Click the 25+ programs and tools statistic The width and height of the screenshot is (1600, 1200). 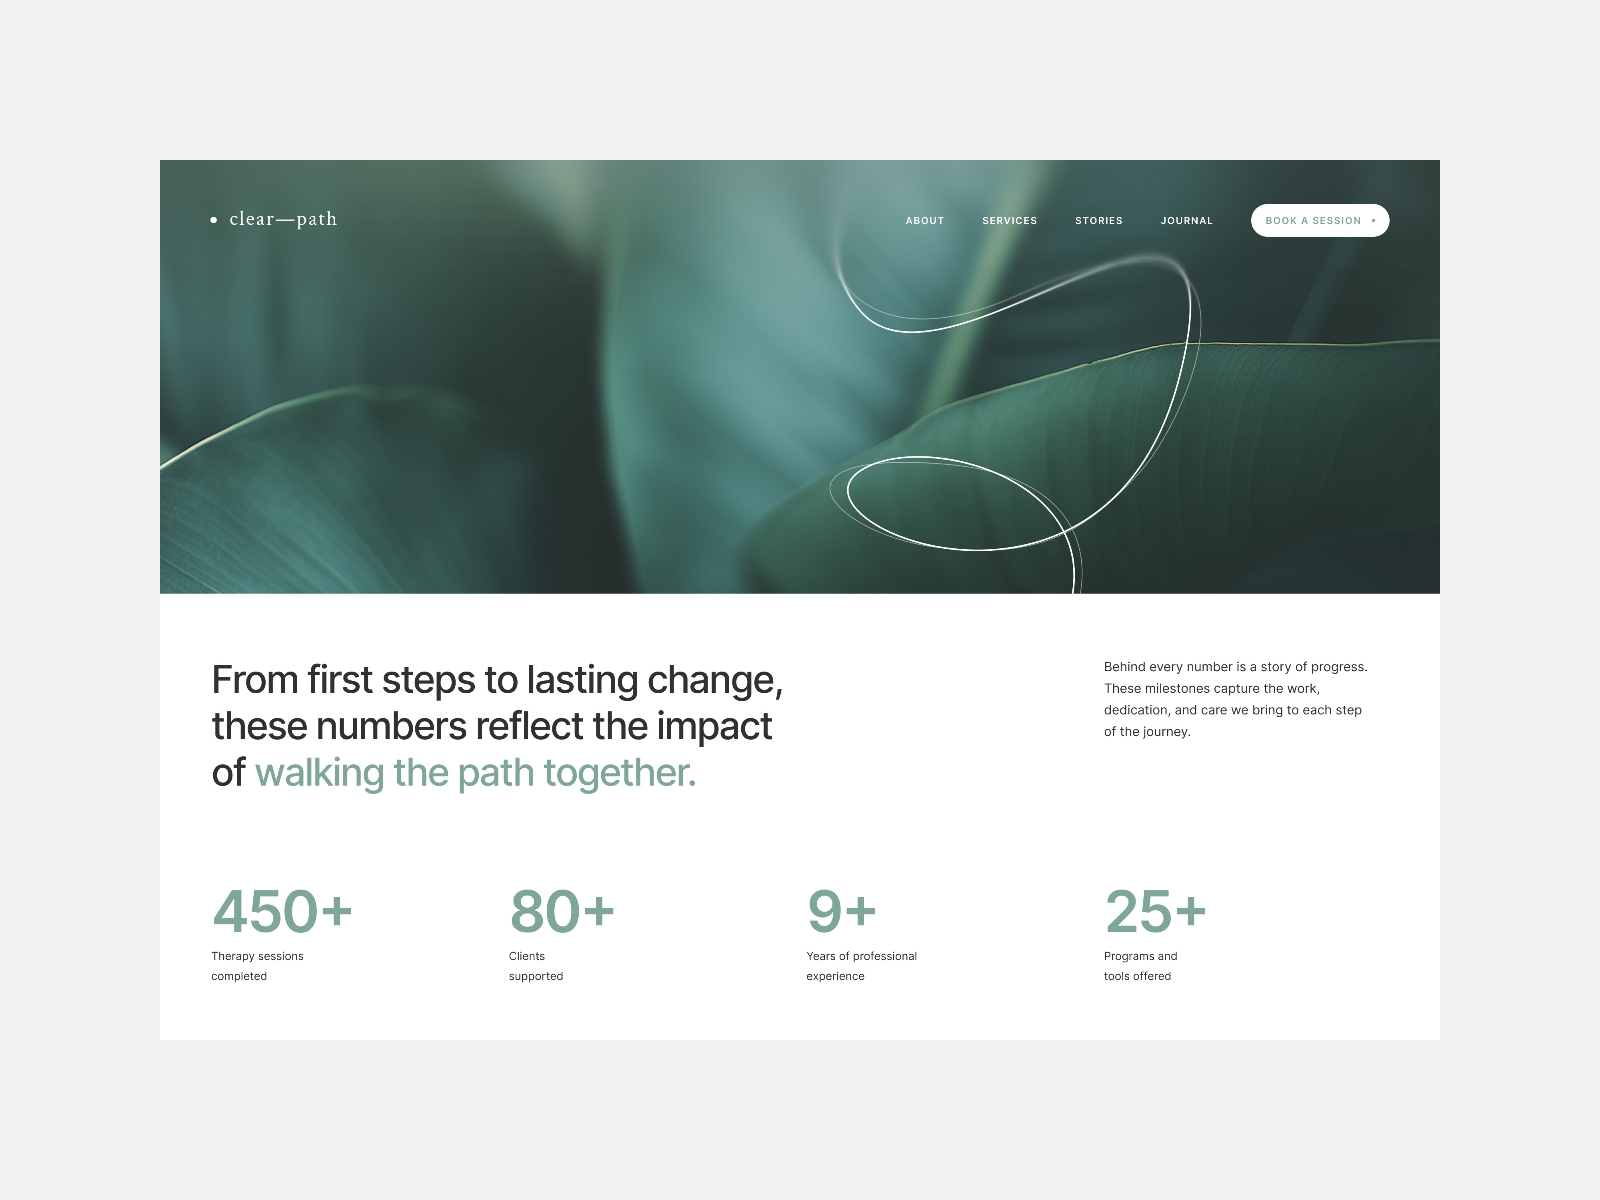tap(1155, 910)
